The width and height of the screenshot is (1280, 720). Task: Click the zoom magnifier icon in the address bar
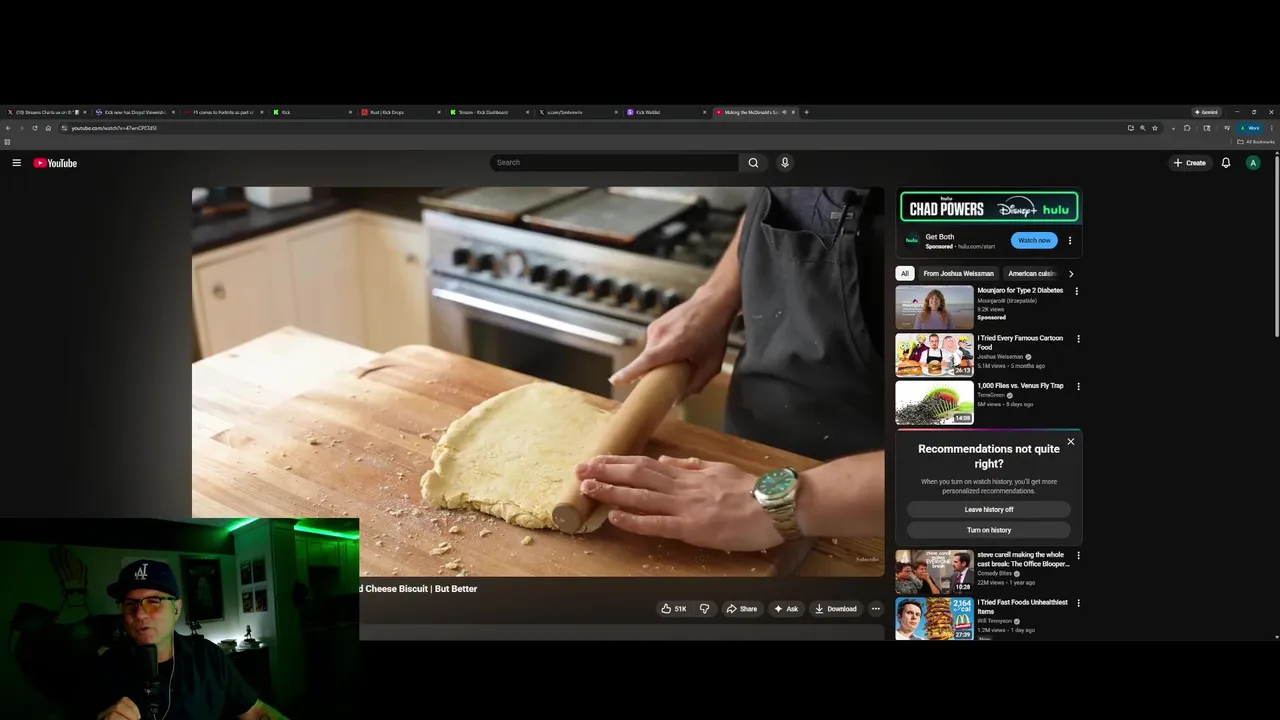[1143, 128]
